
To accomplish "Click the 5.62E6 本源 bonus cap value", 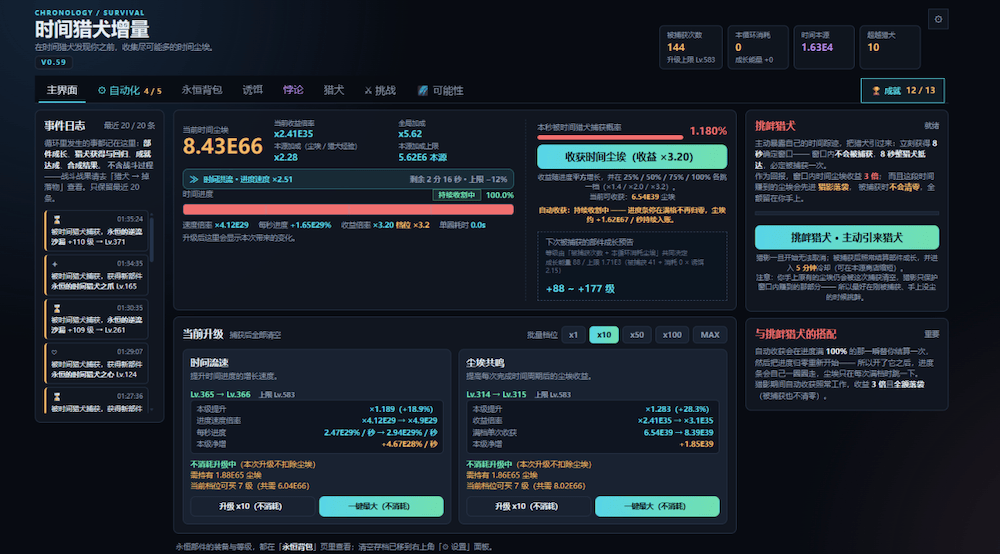I will pos(422,157).
